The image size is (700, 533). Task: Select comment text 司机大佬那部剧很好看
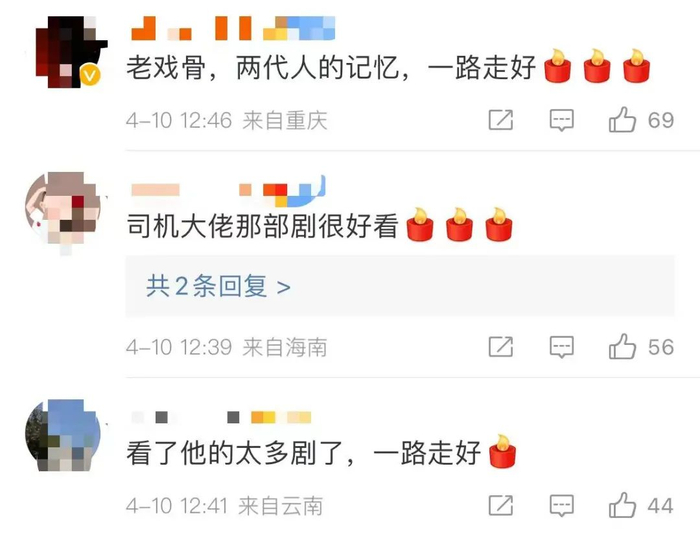point(262,226)
